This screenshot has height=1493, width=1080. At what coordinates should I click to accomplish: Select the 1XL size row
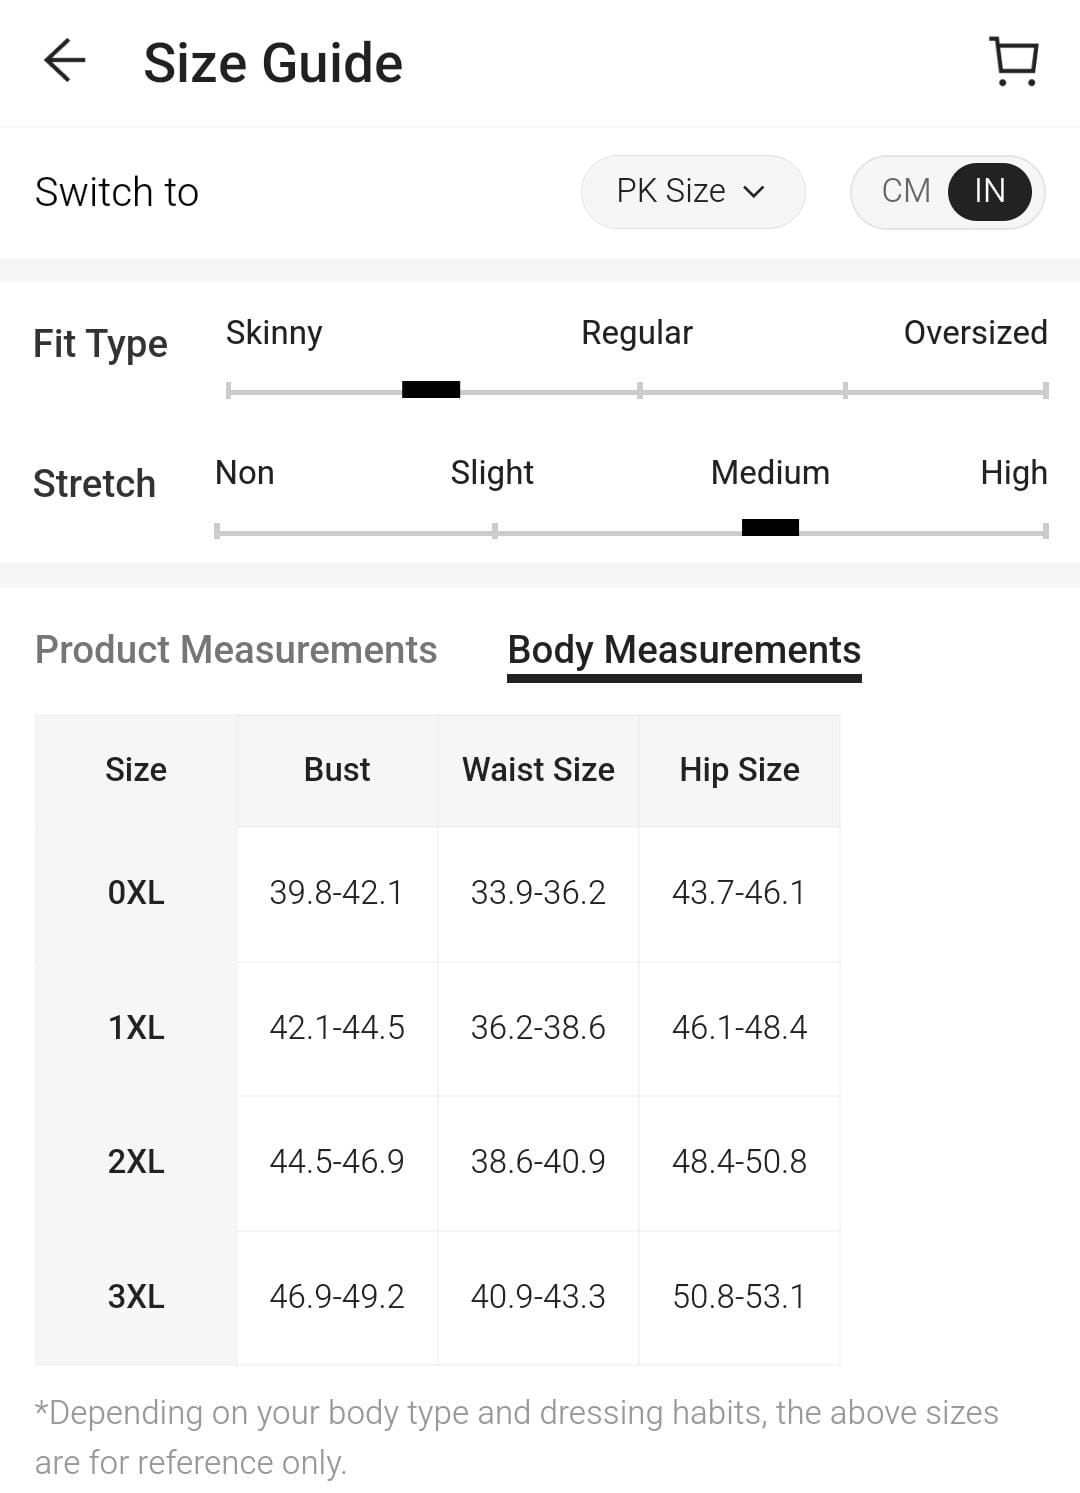pyautogui.click(x=136, y=1027)
